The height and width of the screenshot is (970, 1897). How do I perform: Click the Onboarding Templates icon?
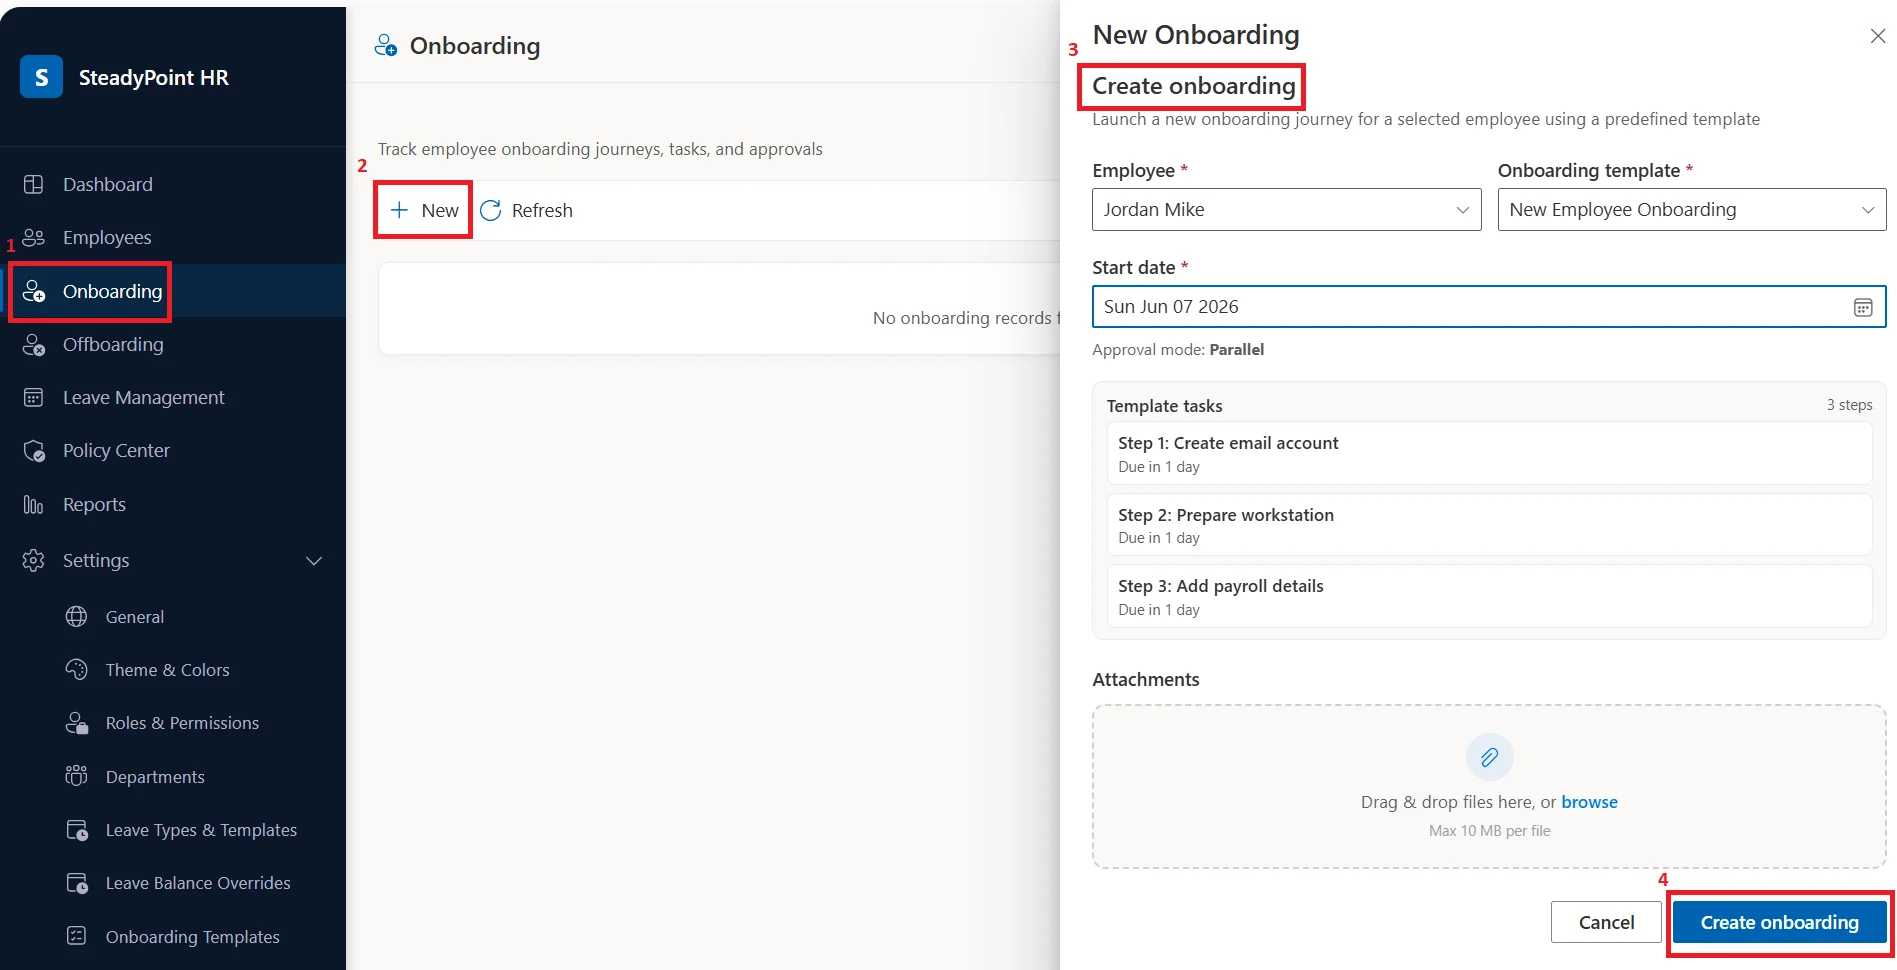coord(77,937)
